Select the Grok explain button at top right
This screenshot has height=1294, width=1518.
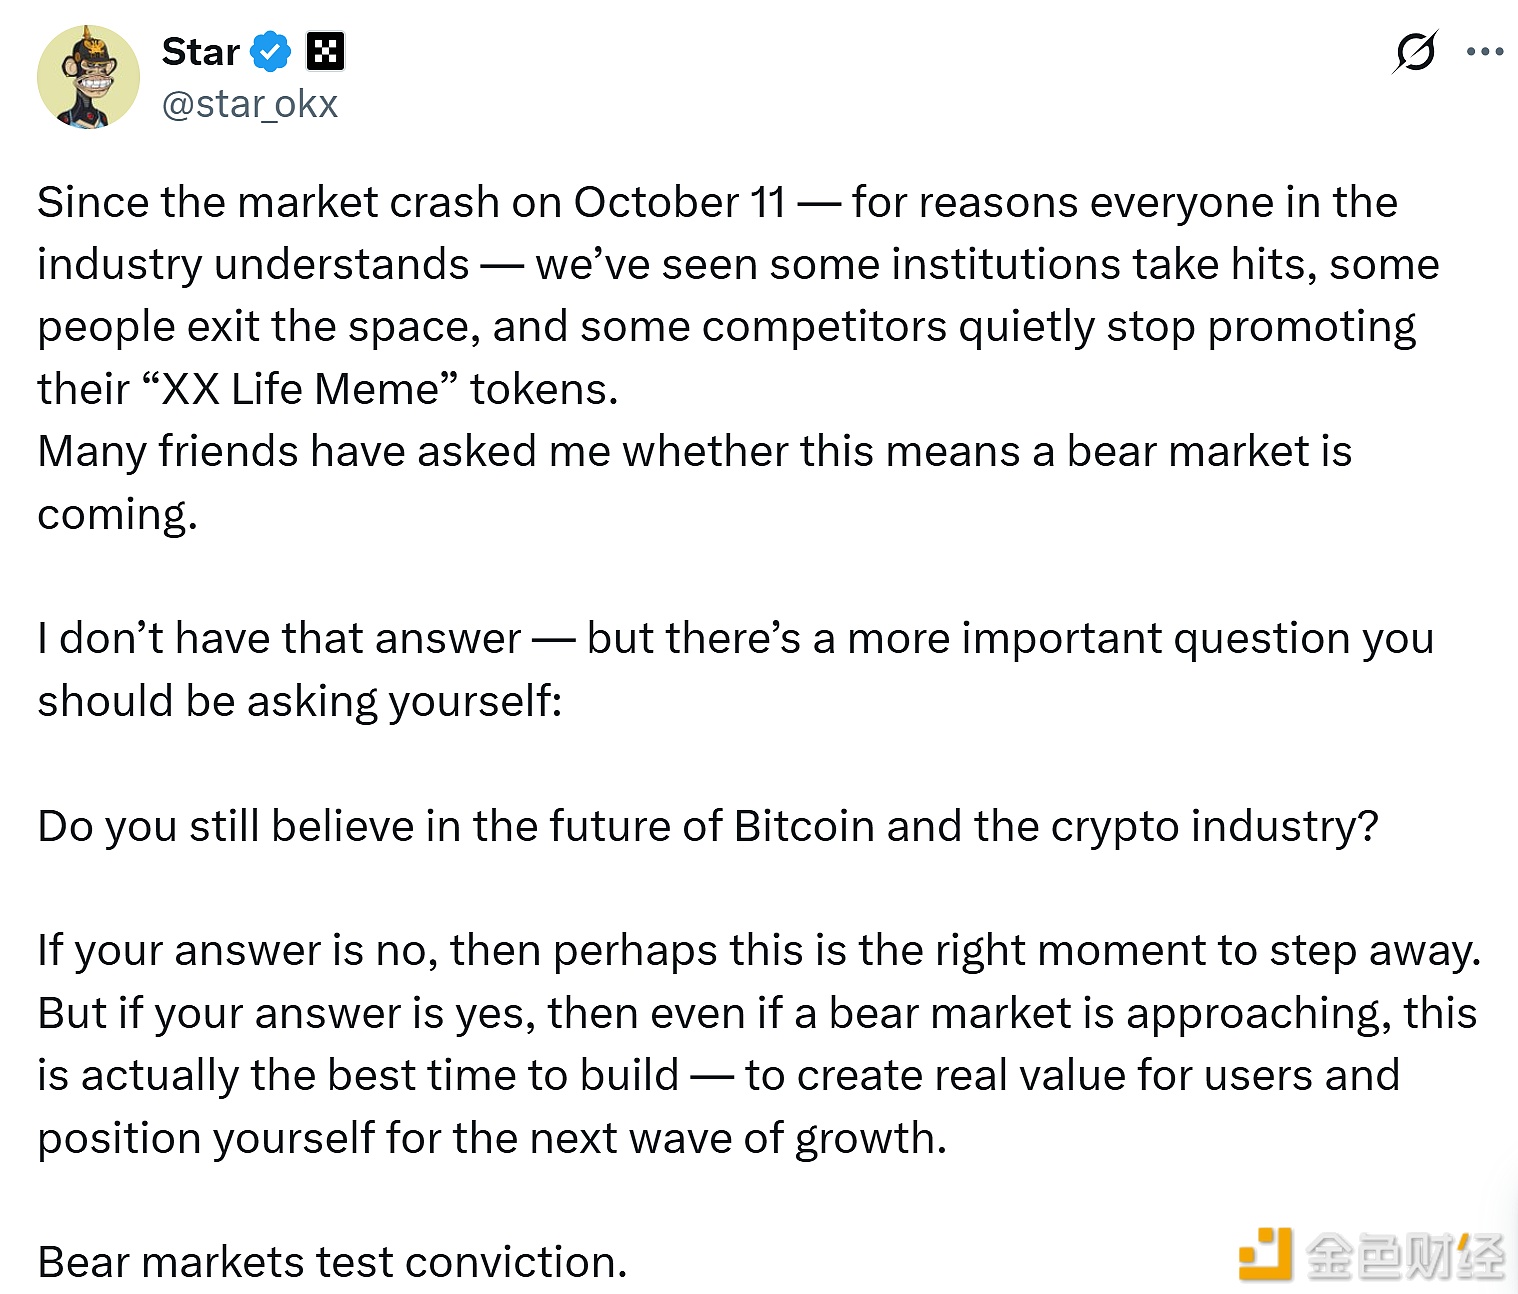1416,50
